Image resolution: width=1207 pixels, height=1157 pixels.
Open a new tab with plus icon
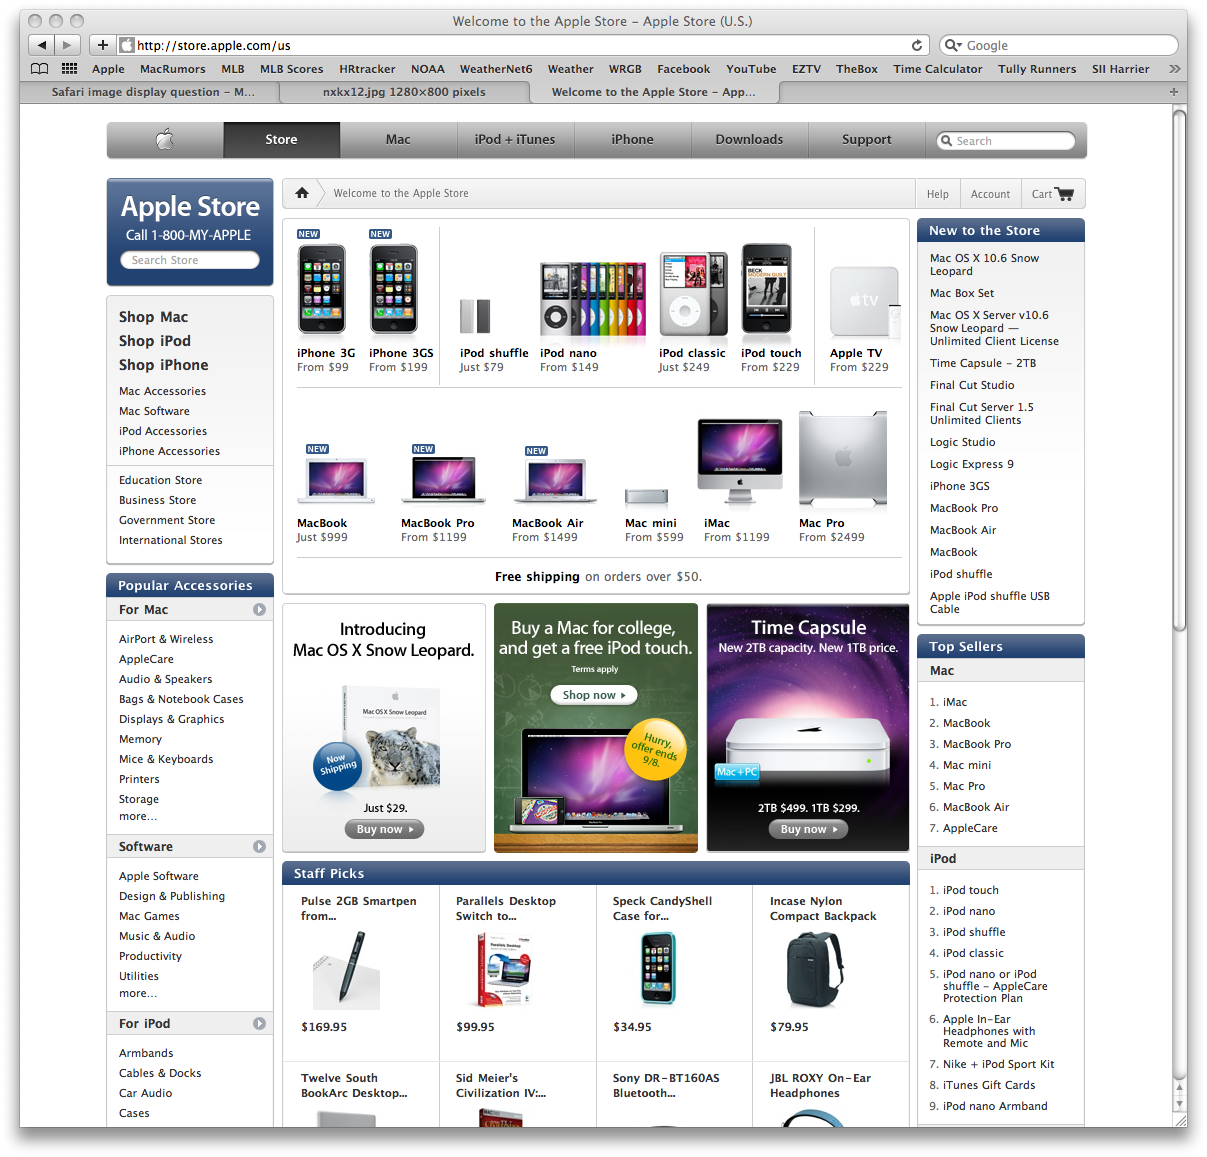1174,92
